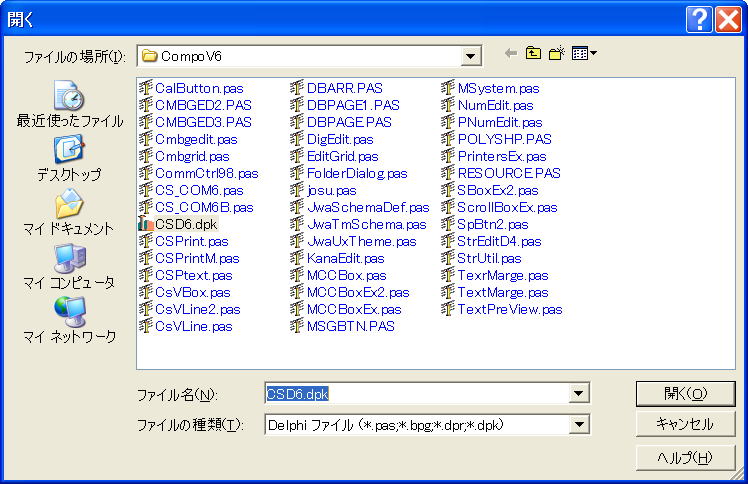748x484 pixels.
Task: Select file name CSPtext.pas
Action: (x=194, y=276)
